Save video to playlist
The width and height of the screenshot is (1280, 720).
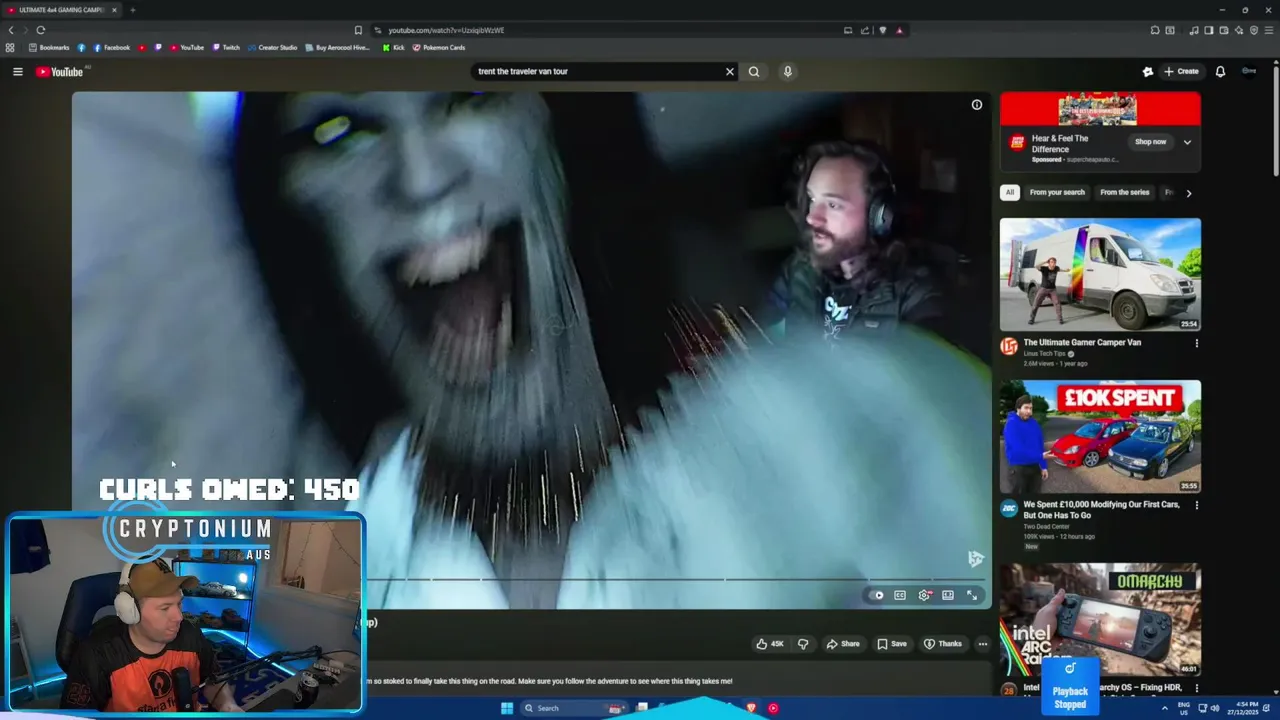click(892, 644)
